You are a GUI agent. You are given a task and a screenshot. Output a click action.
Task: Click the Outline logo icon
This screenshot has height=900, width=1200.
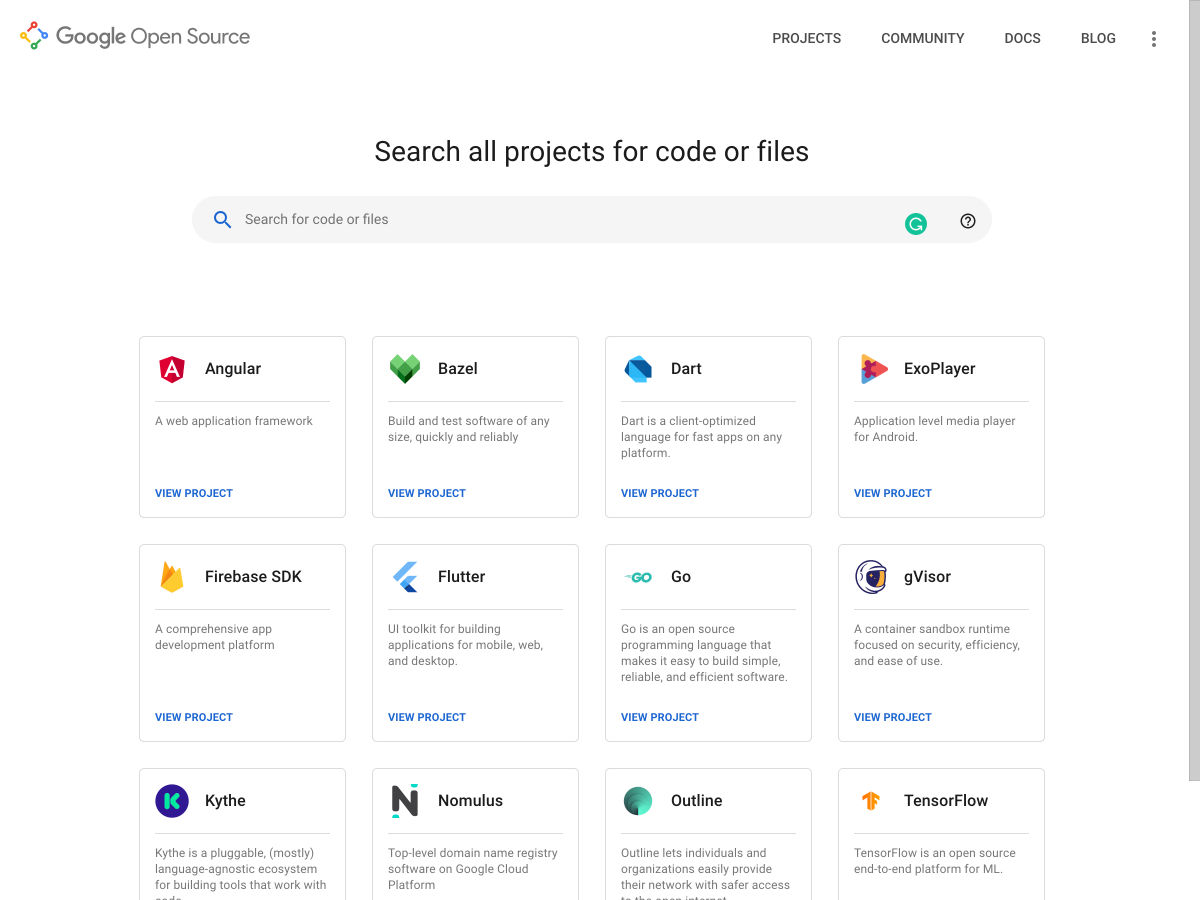coord(638,801)
